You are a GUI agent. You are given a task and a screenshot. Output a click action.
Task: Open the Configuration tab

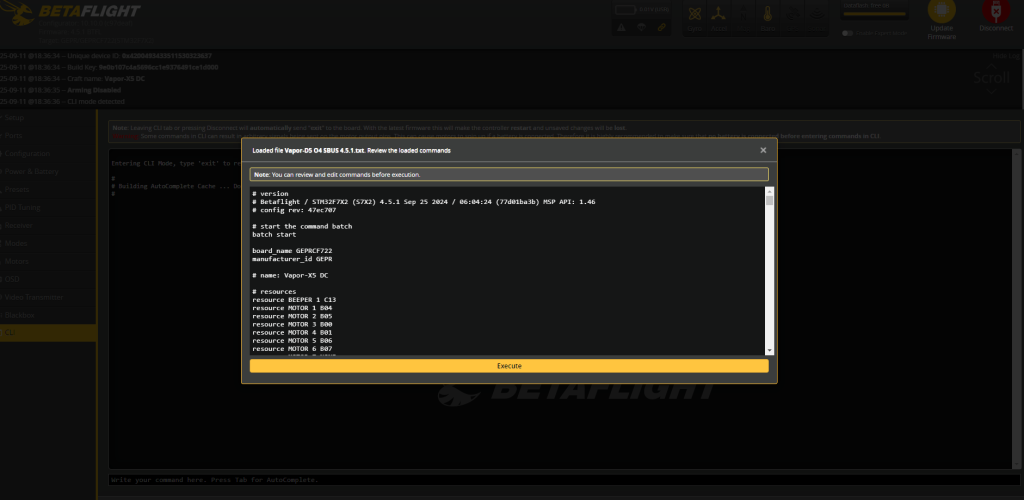pyautogui.click(x=48, y=153)
